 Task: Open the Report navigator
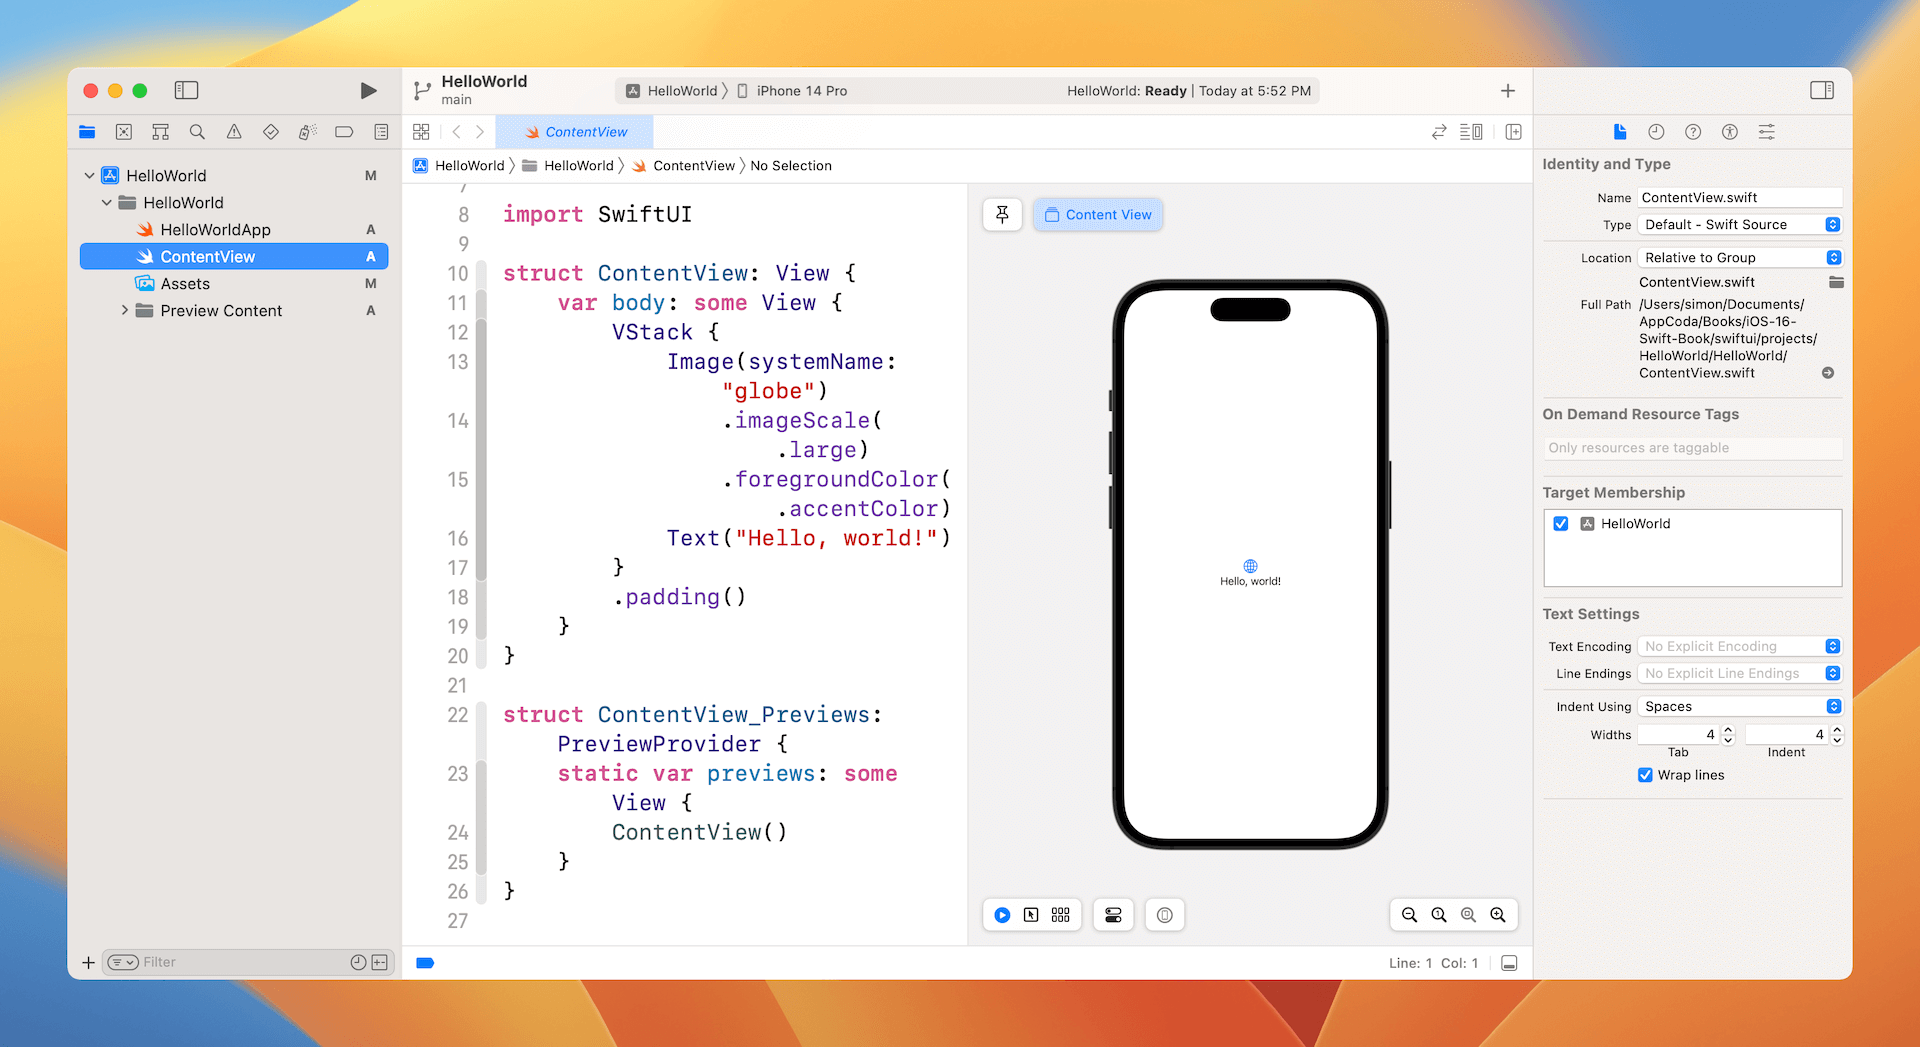click(381, 131)
